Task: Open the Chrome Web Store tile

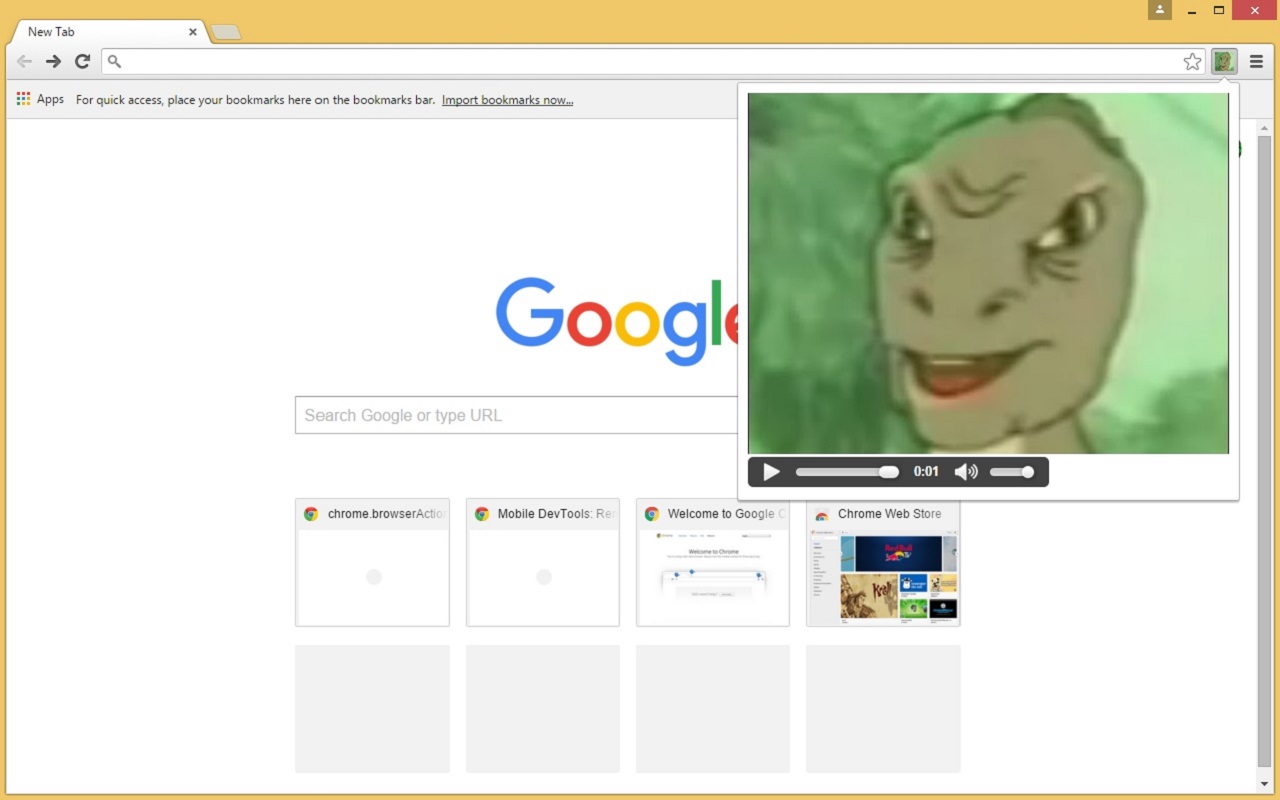Action: click(883, 563)
